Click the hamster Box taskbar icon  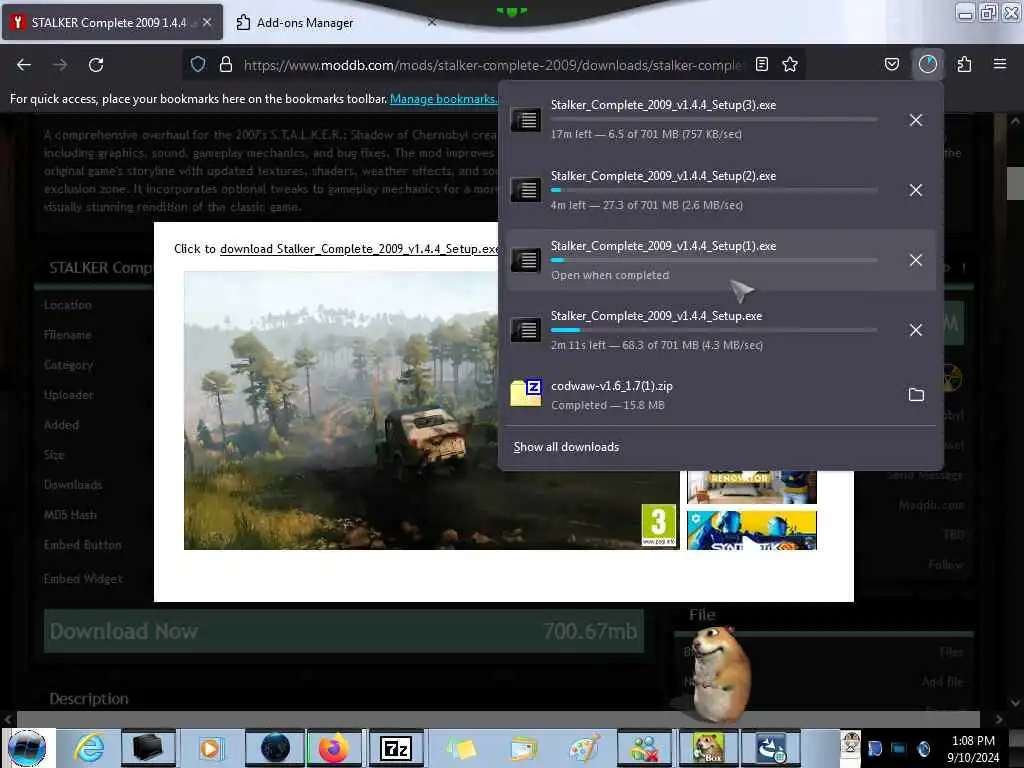click(x=709, y=748)
